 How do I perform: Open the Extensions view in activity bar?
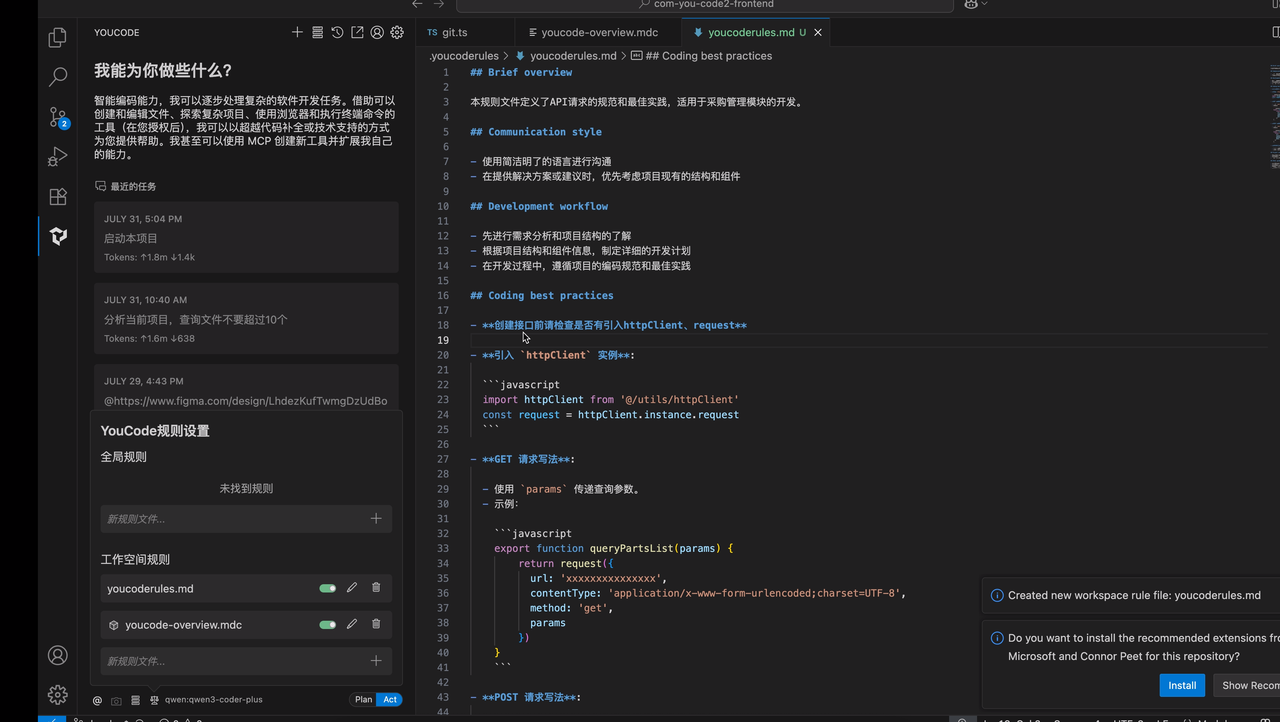(58, 197)
